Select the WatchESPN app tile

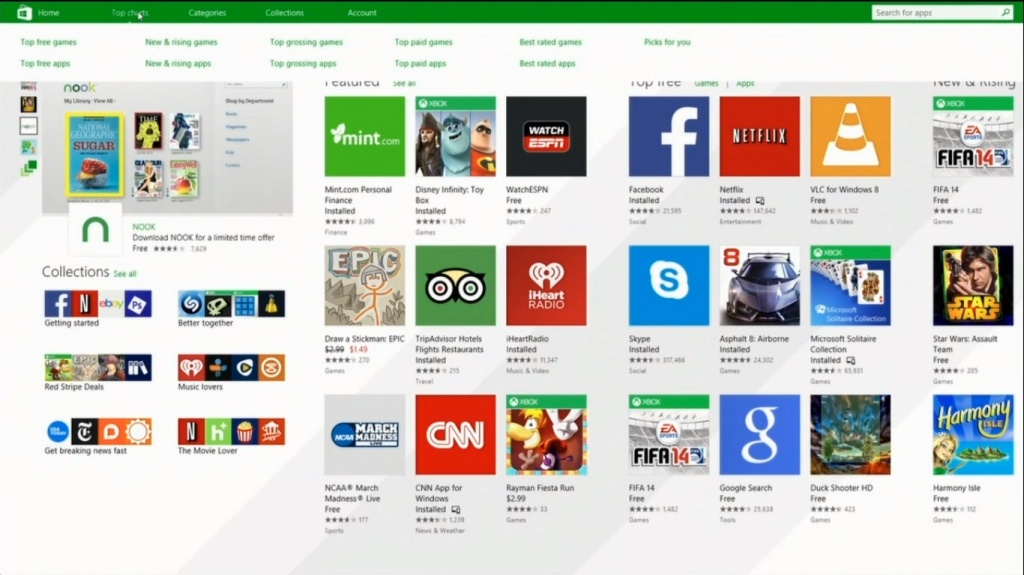[x=546, y=137]
